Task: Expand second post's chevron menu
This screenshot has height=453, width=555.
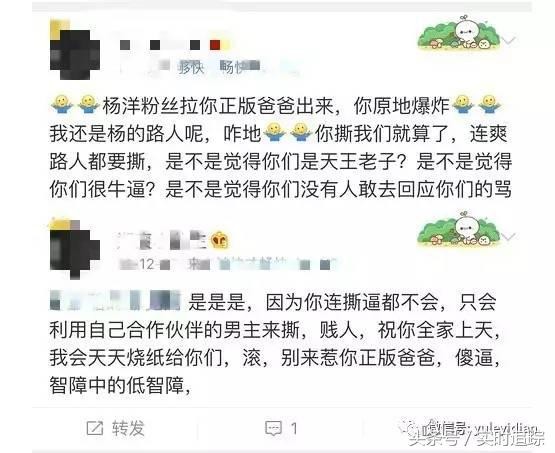Action: pyautogui.click(x=509, y=236)
